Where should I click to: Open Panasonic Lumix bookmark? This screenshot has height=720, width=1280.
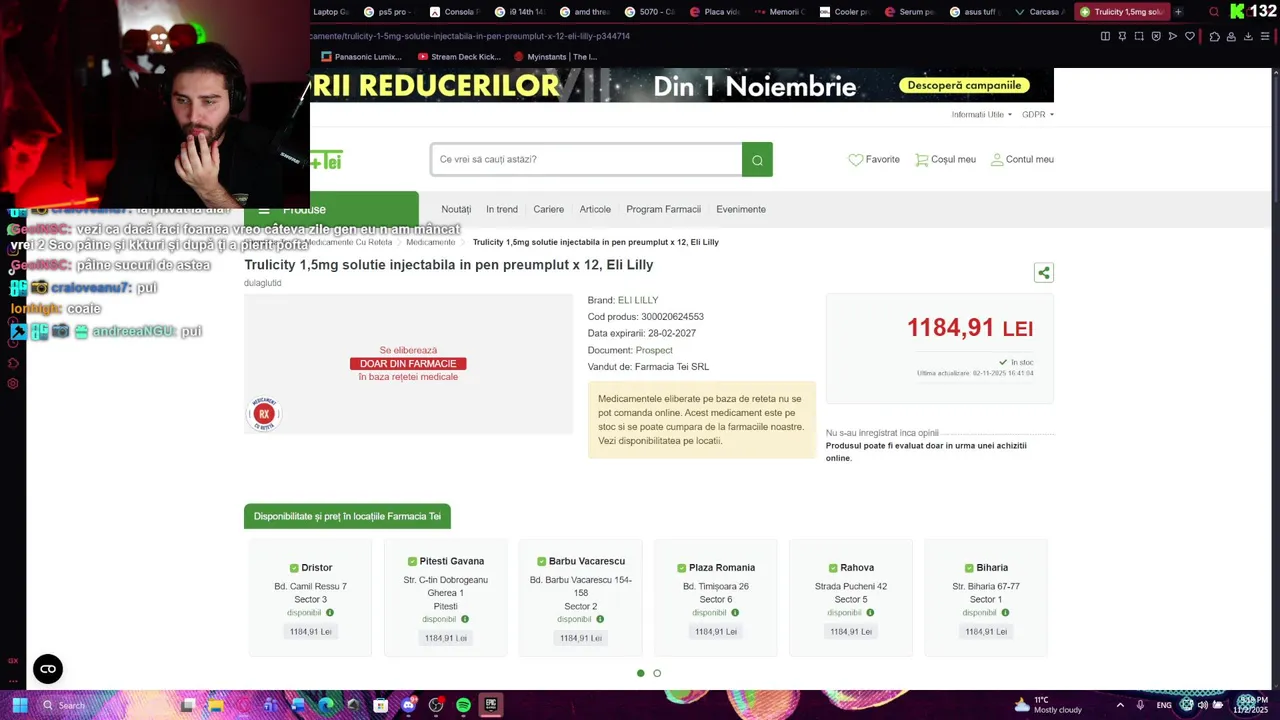[x=361, y=57]
